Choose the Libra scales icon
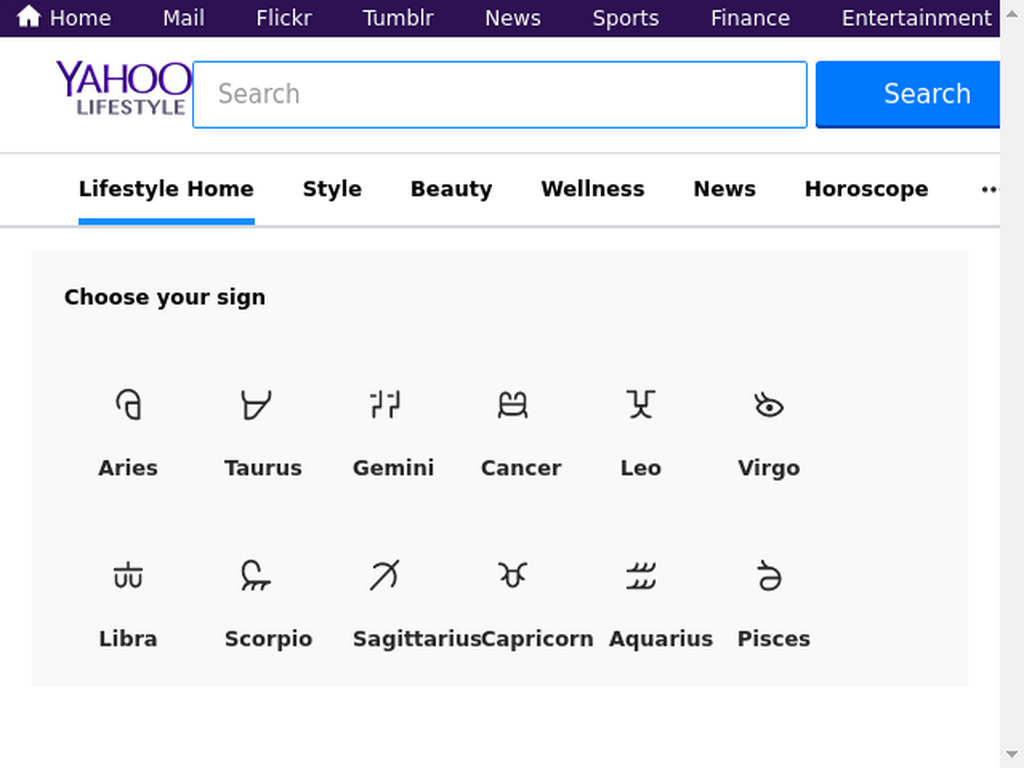1024x768 pixels. pos(128,575)
